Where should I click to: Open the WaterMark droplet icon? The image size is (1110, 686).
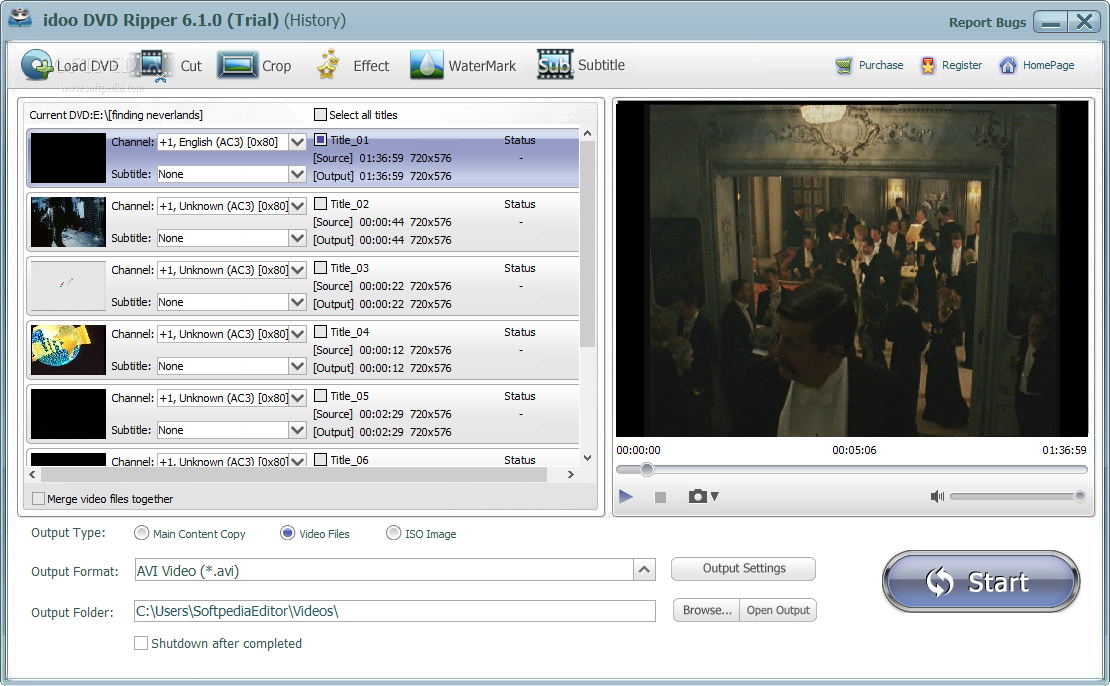426,64
